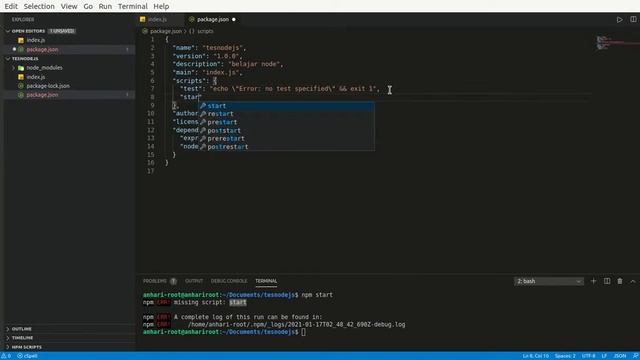640x360 pixels.
Task: Click package.json breadcrumb in editor
Action: (166, 31)
